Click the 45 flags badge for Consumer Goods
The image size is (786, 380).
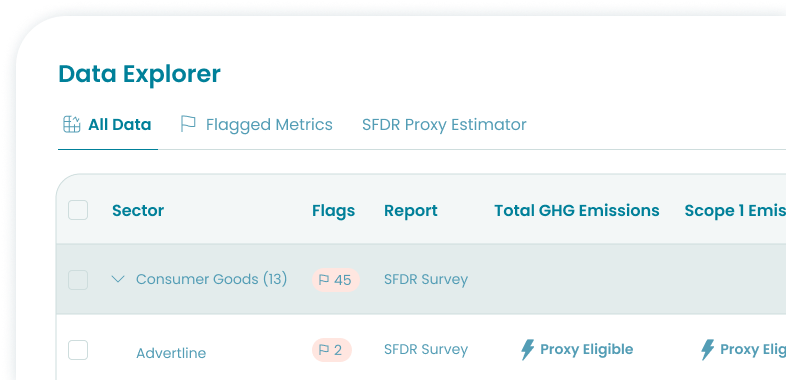point(336,280)
